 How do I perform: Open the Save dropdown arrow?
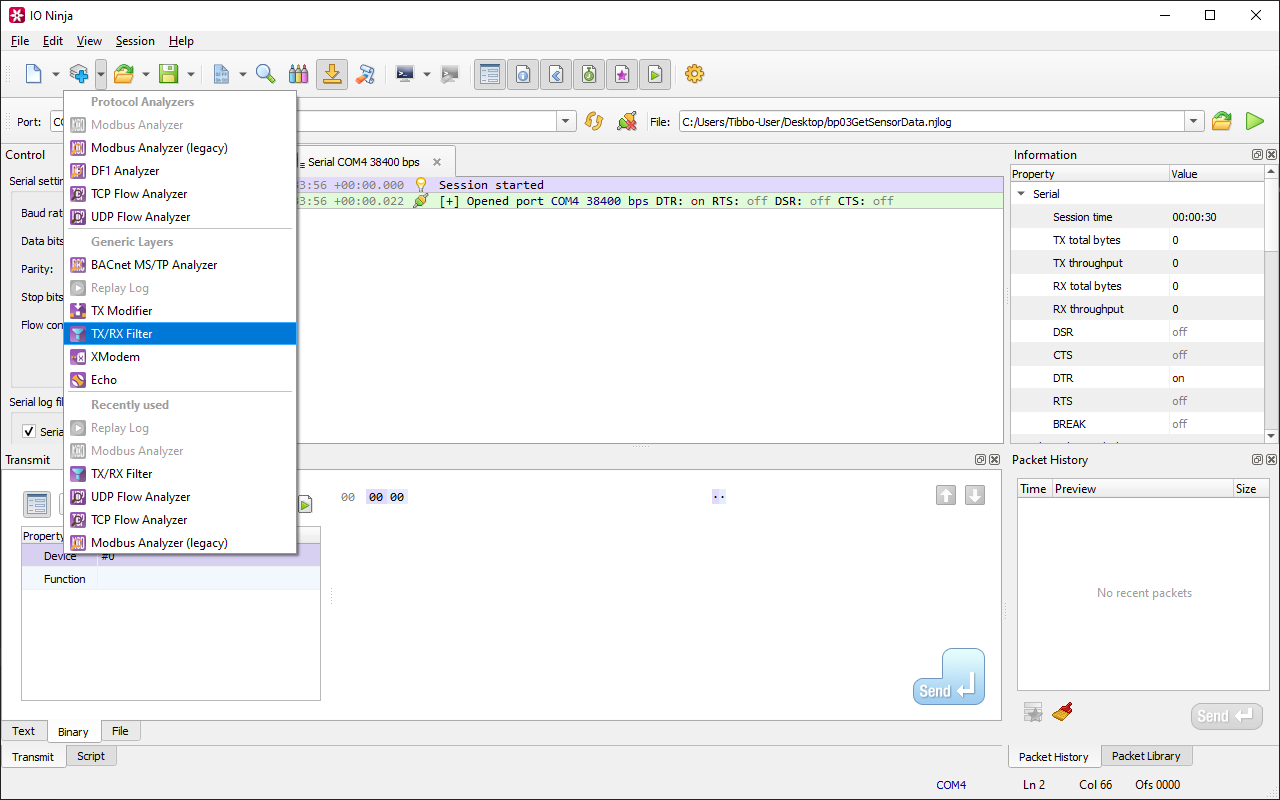191,74
